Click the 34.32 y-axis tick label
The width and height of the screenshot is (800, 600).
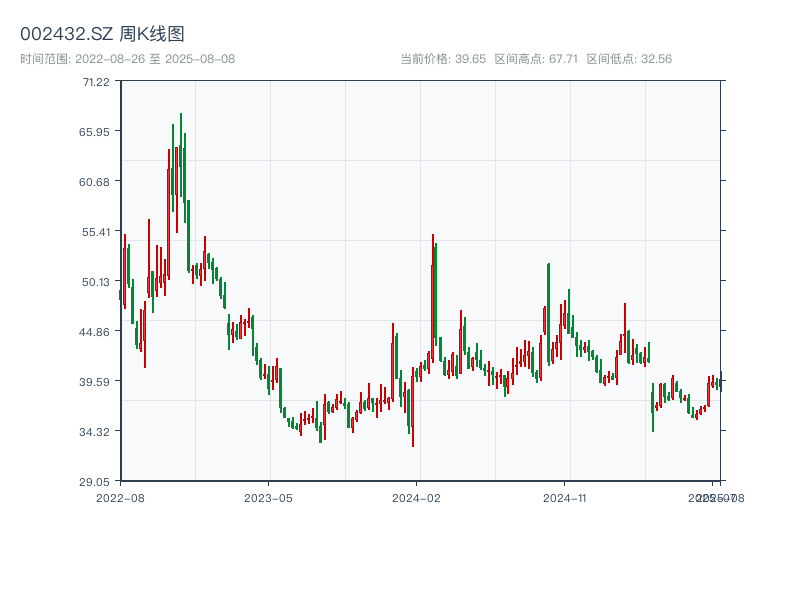coord(96,432)
